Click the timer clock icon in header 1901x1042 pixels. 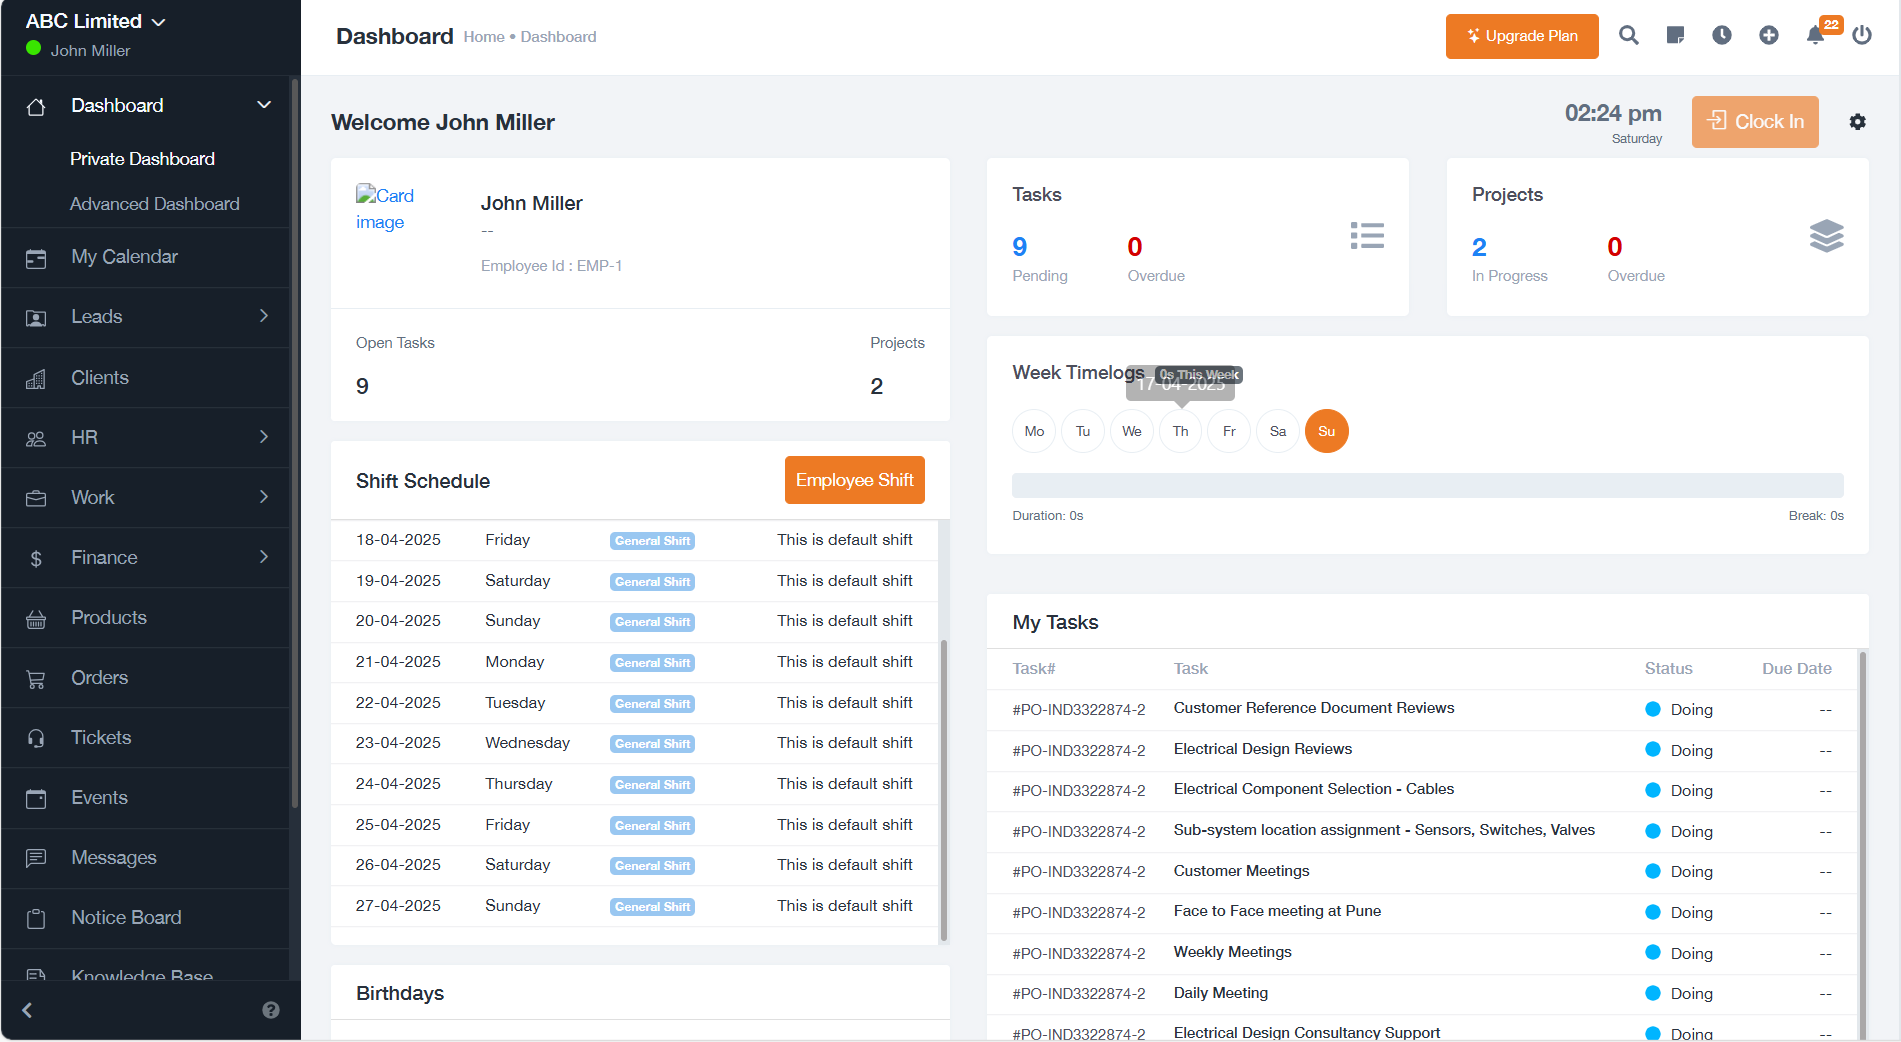click(1721, 36)
